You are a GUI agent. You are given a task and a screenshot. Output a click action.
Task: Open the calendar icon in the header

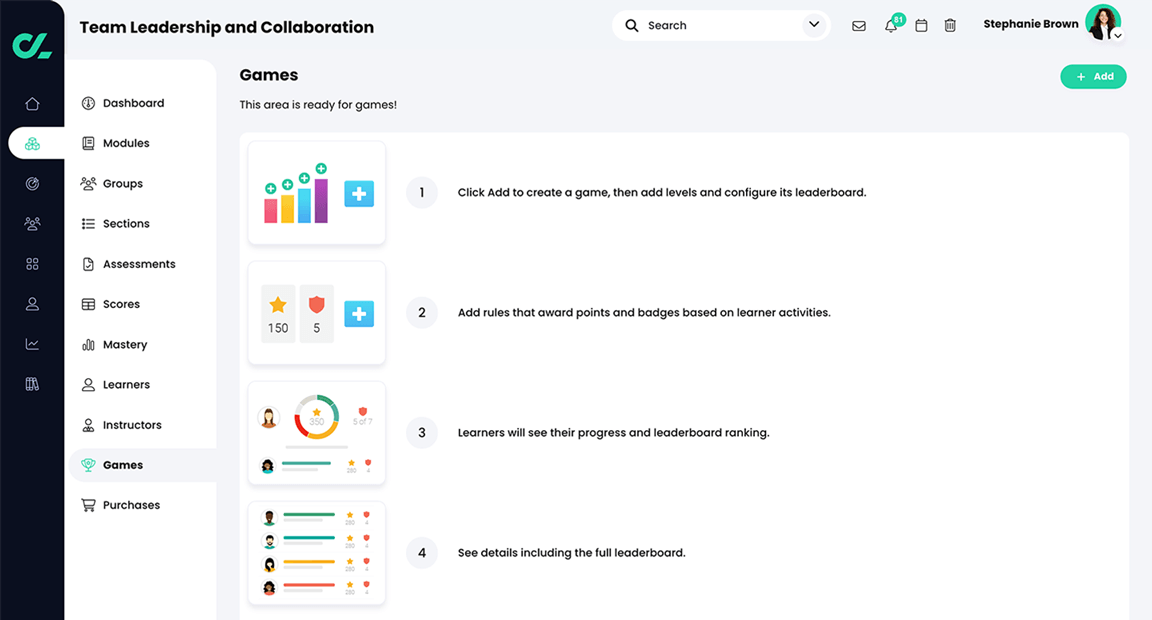(921, 25)
